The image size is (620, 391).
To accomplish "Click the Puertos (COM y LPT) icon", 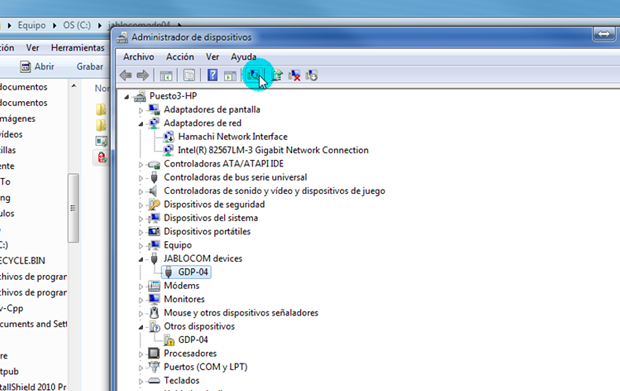I will pos(154,367).
